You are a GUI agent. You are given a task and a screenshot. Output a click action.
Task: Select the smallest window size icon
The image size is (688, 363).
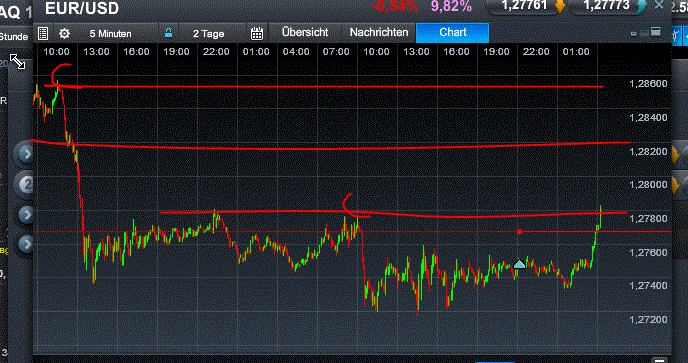[x=634, y=33]
